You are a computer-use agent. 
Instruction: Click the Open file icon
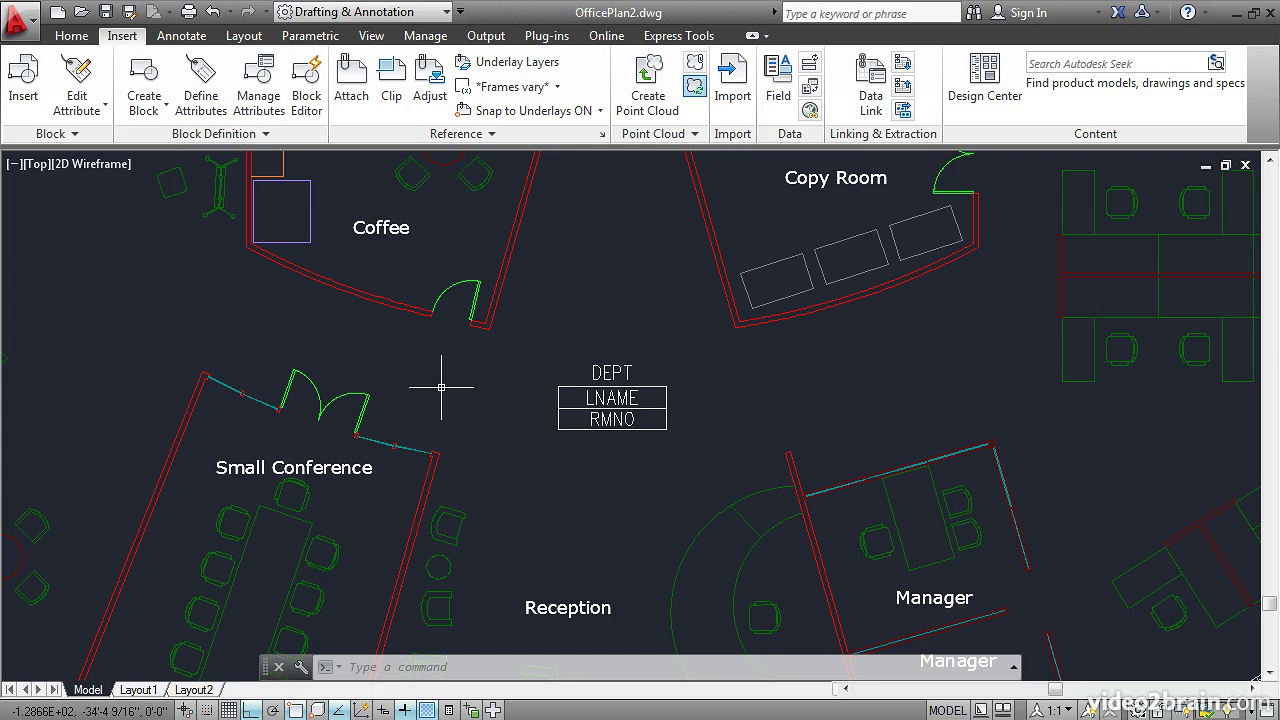click(x=84, y=12)
